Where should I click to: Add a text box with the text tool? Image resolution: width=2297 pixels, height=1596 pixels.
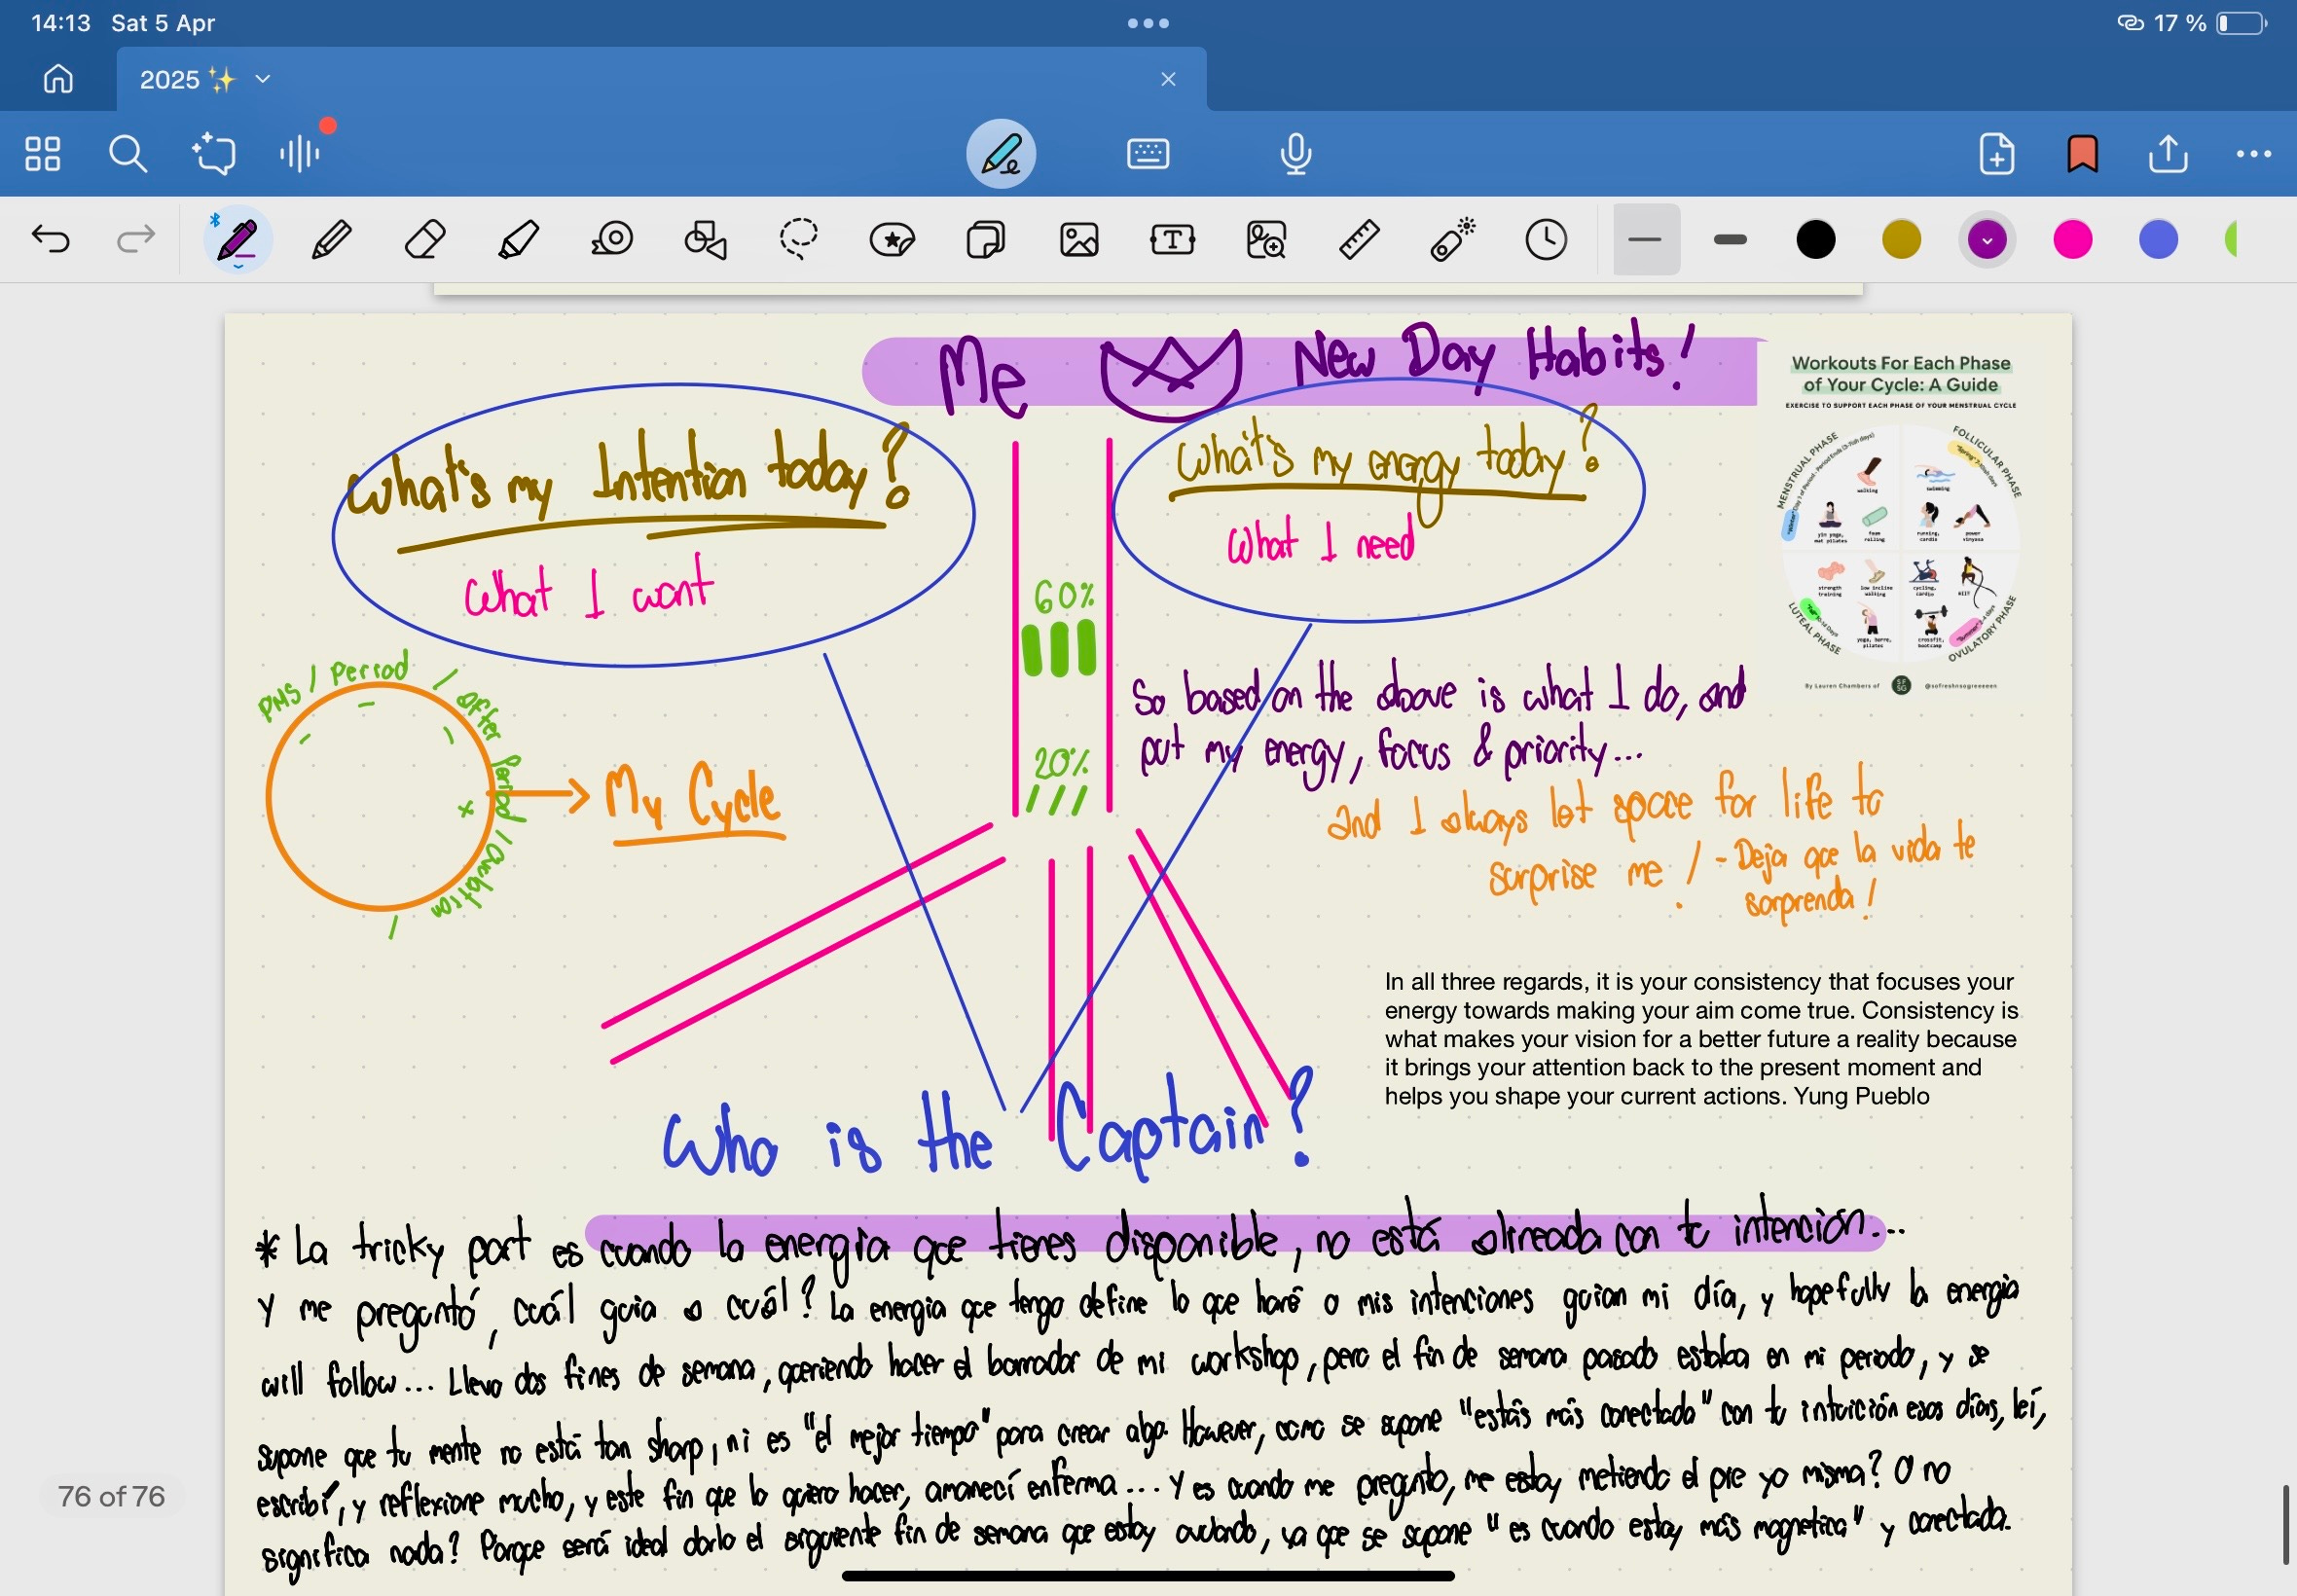1172,240
